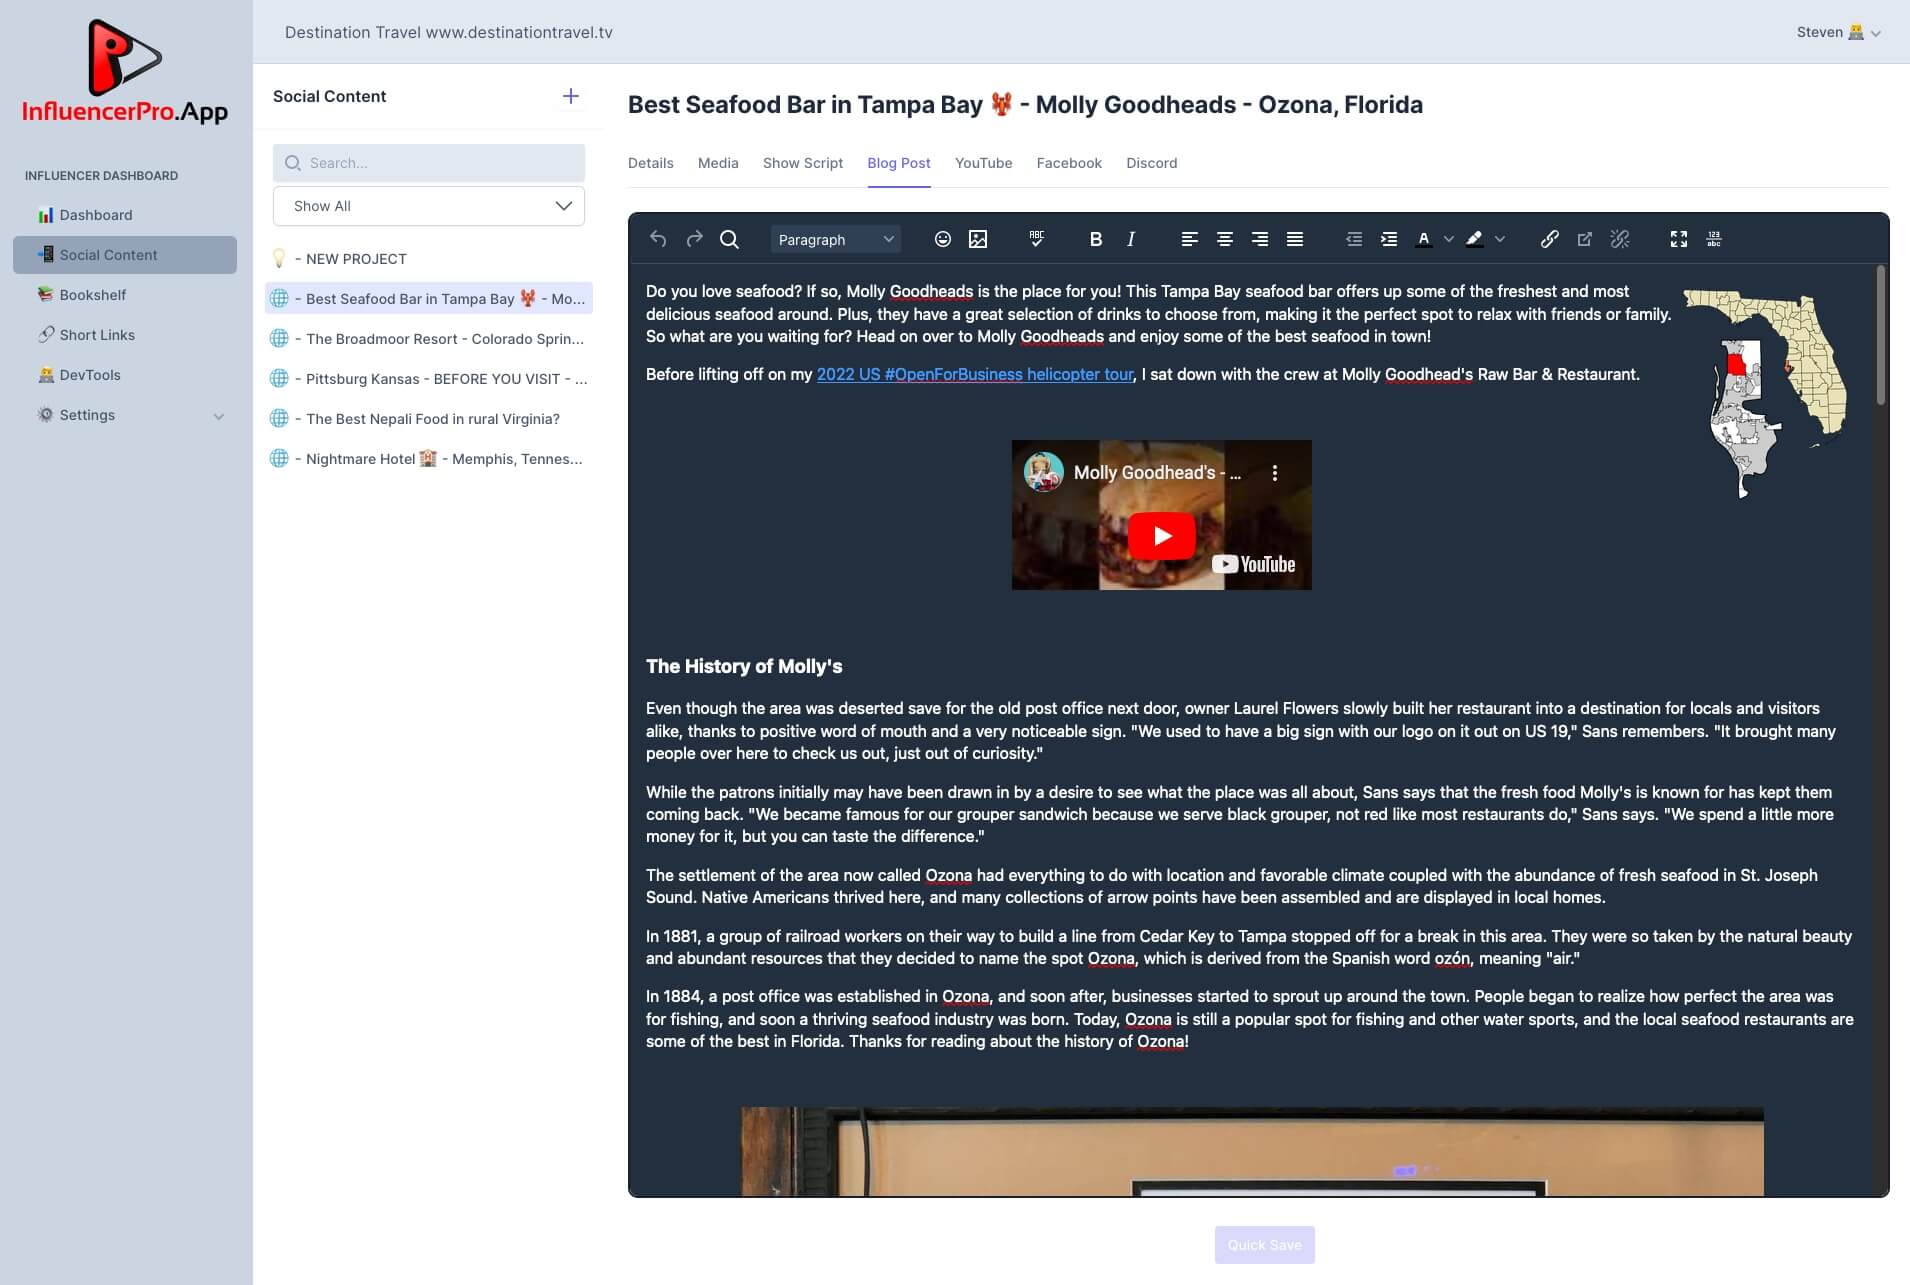Add new social content with plus icon
The width and height of the screenshot is (1910, 1285).
click(571, 96)
